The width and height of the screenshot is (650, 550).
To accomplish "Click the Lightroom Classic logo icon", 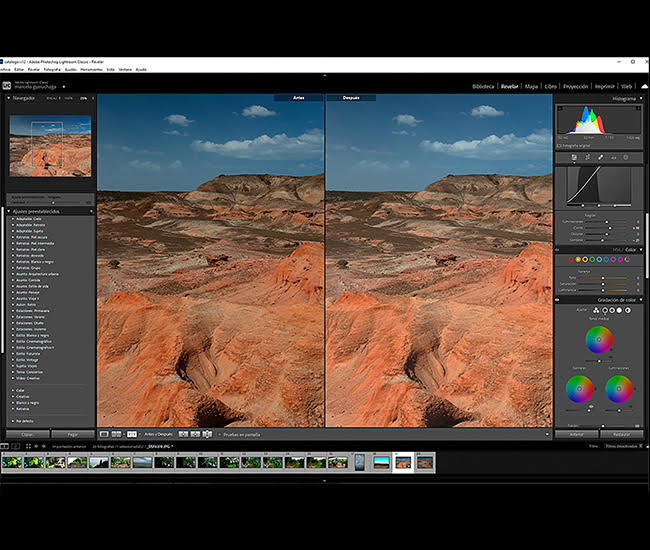I will point(7,85).
